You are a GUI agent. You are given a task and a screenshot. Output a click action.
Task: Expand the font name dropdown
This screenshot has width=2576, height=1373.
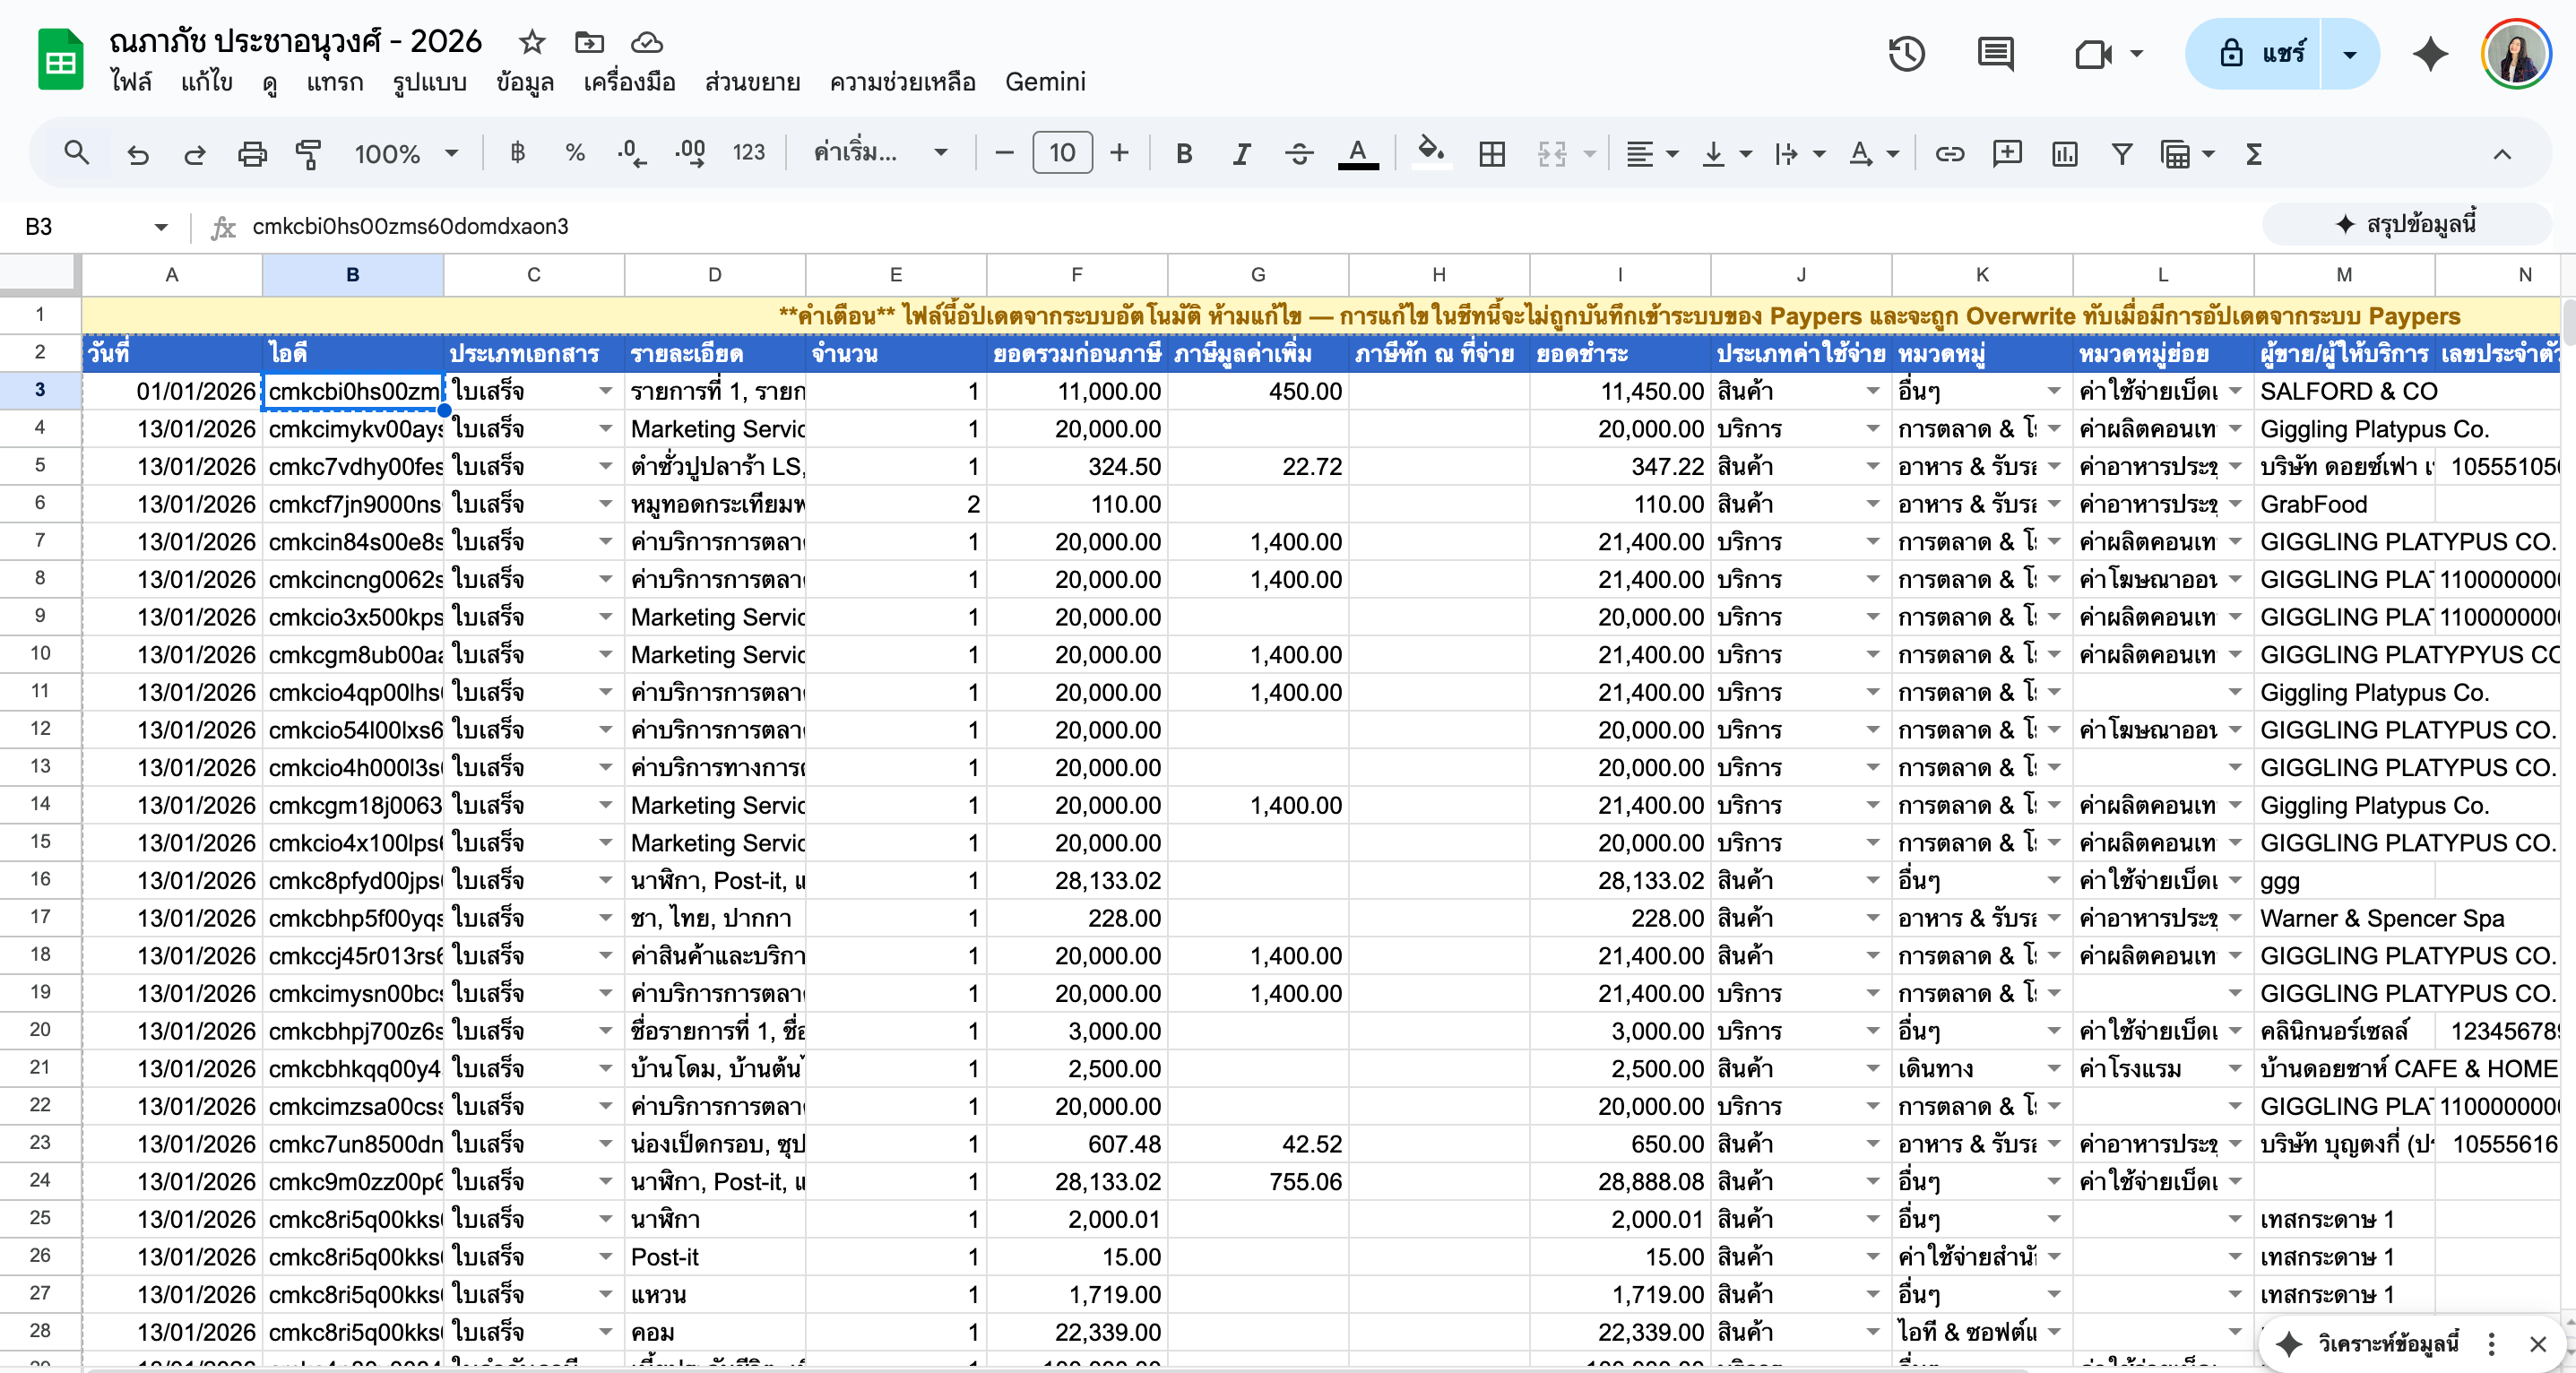[880, 154]
